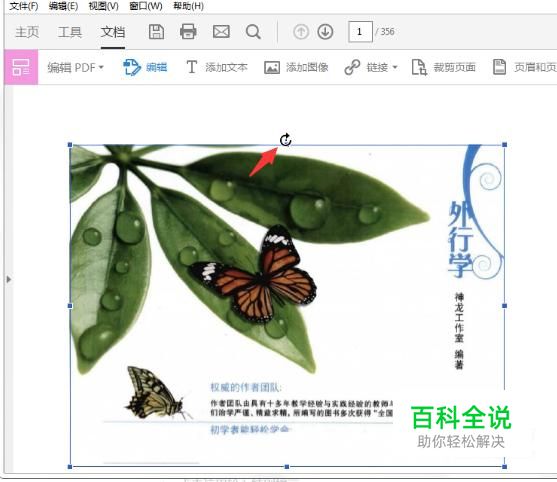Click the save floppy disk icon
Image resolution: width=557 pixels, height=482 pixels.
coord(156,32)
